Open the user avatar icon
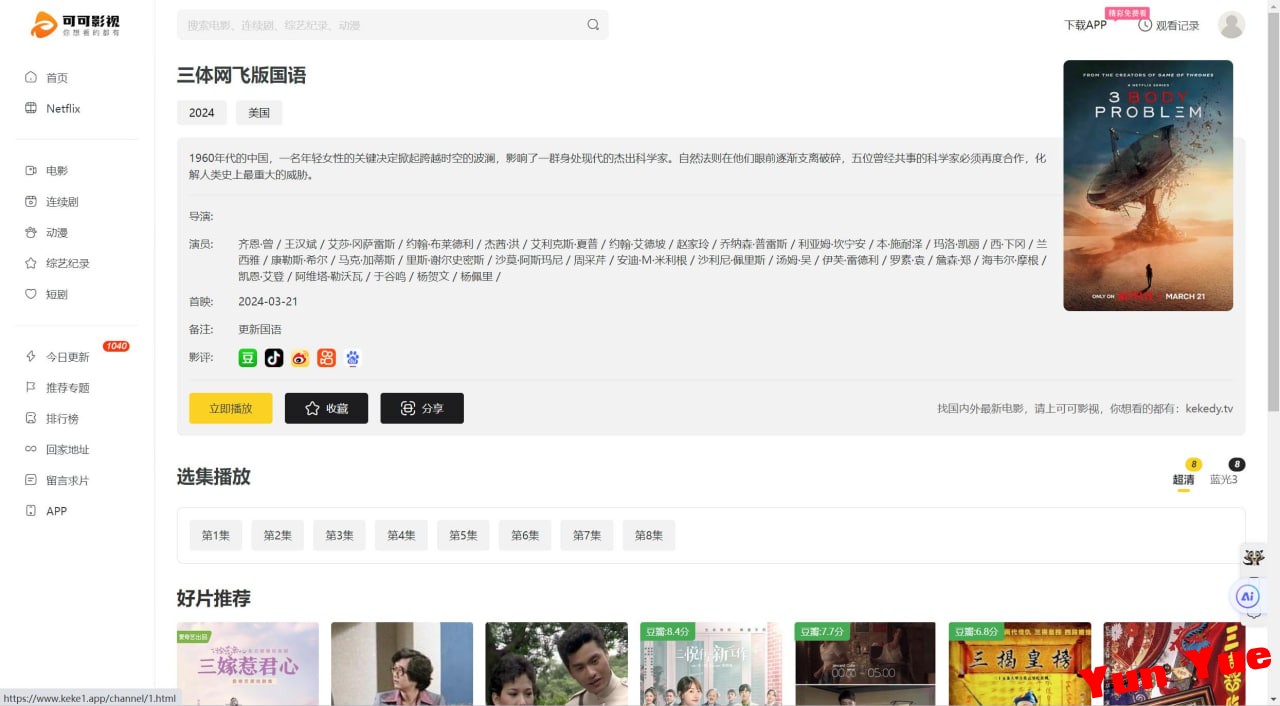The height and width of the screenshot is (706, 1280). click(x=1231, y=25)
